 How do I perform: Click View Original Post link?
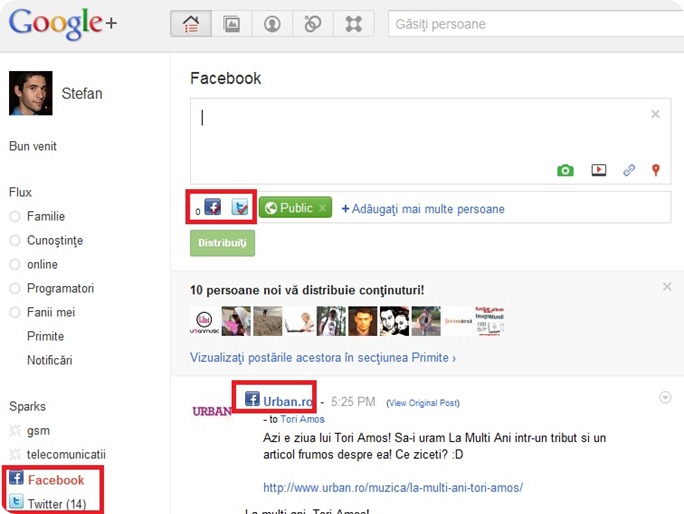423,403
